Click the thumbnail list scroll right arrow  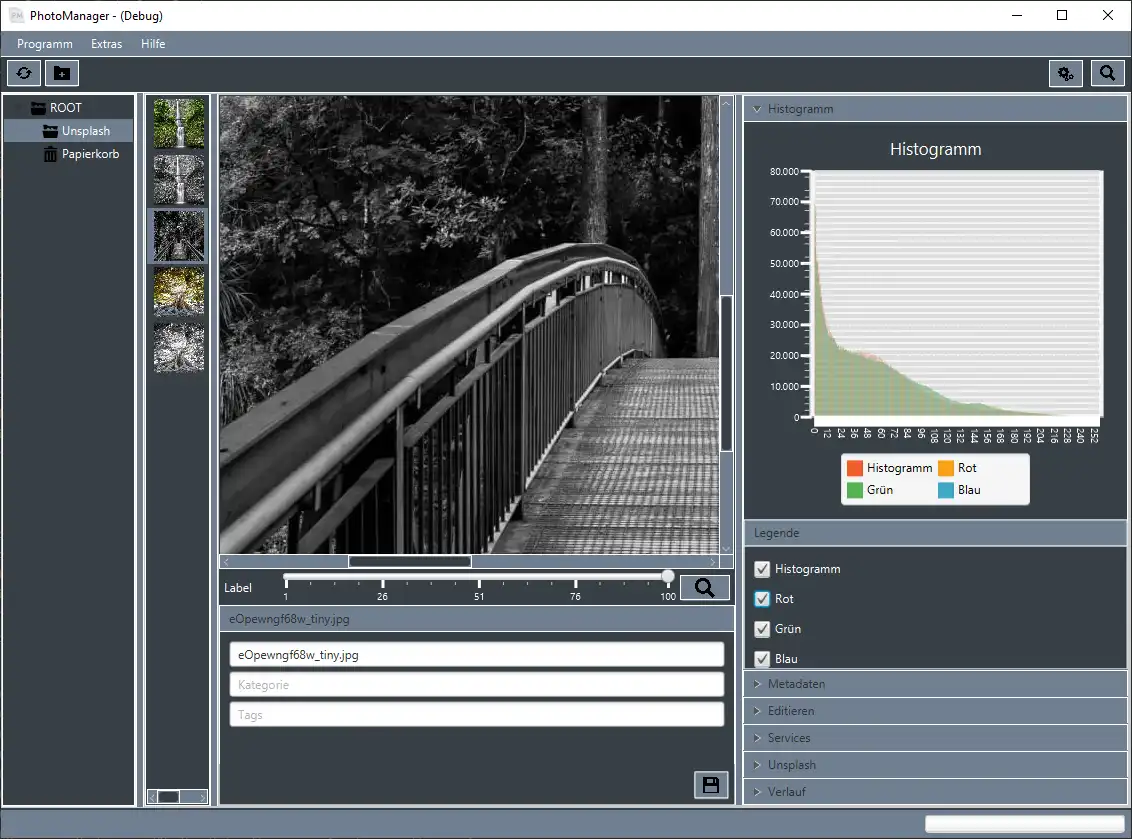pyautogui.click(x=203, y=796)
